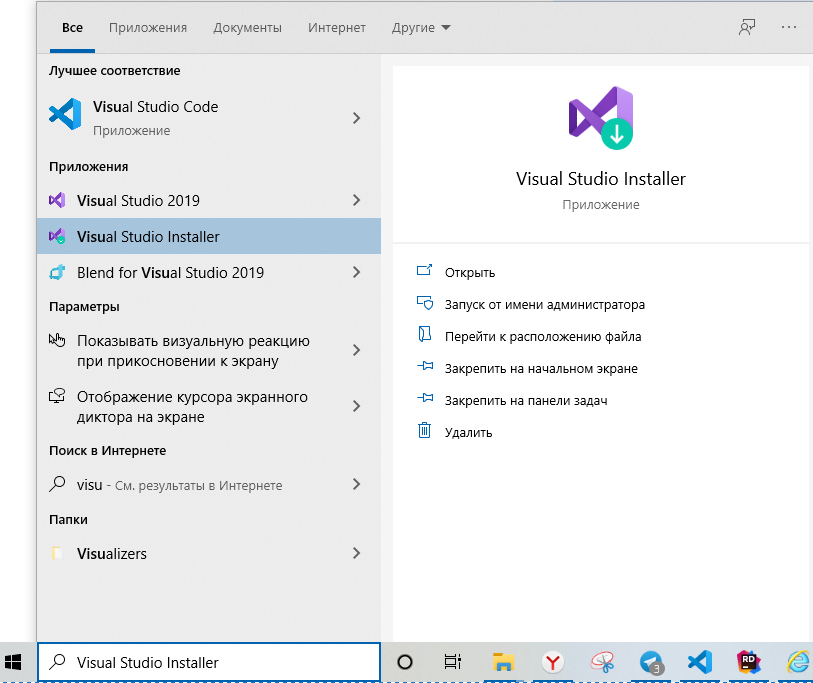Choose Закрепить на панели задач

coord(526,401)
